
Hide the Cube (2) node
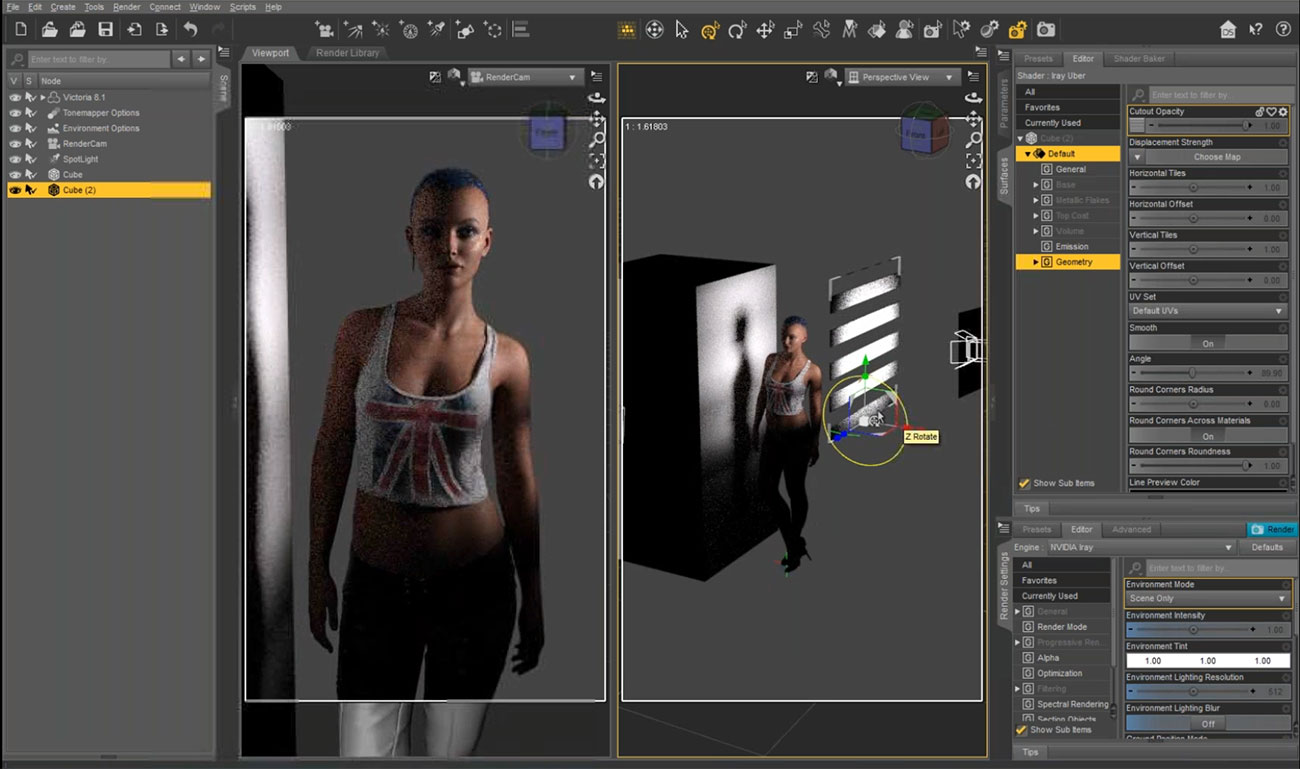point(14,190)
